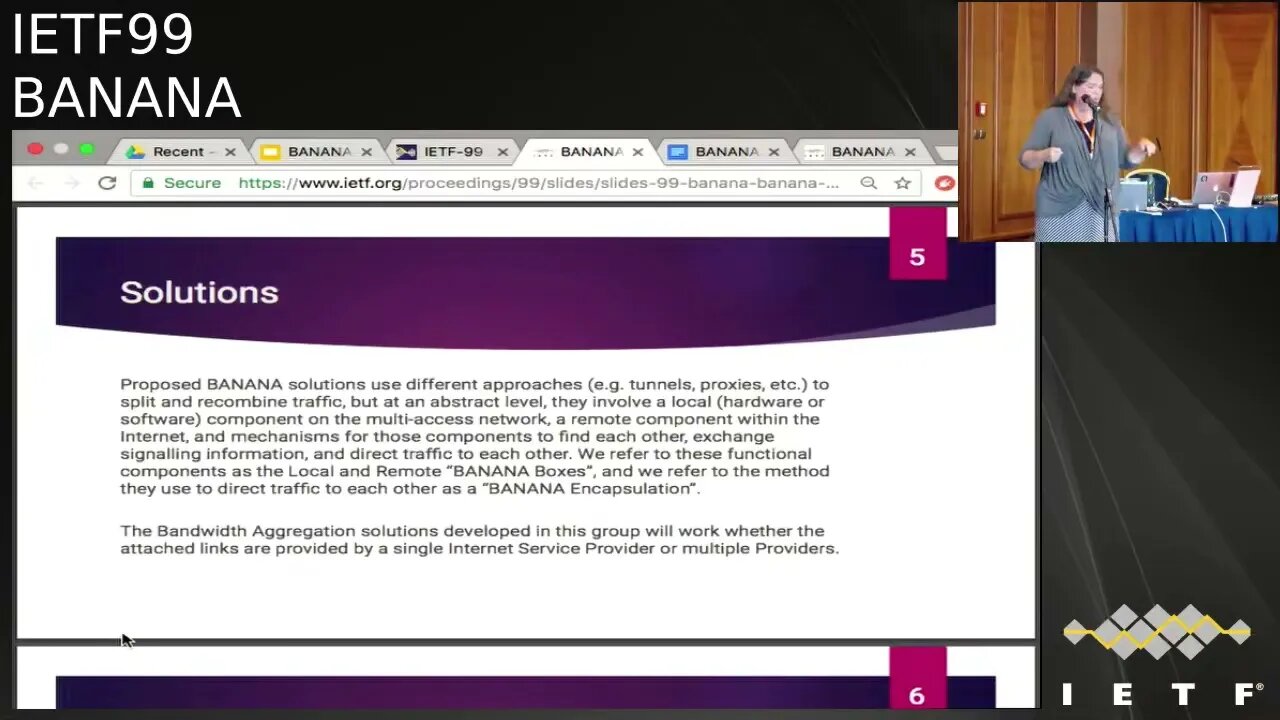Click the Solutions slide heading

click(x=199, y=292)
